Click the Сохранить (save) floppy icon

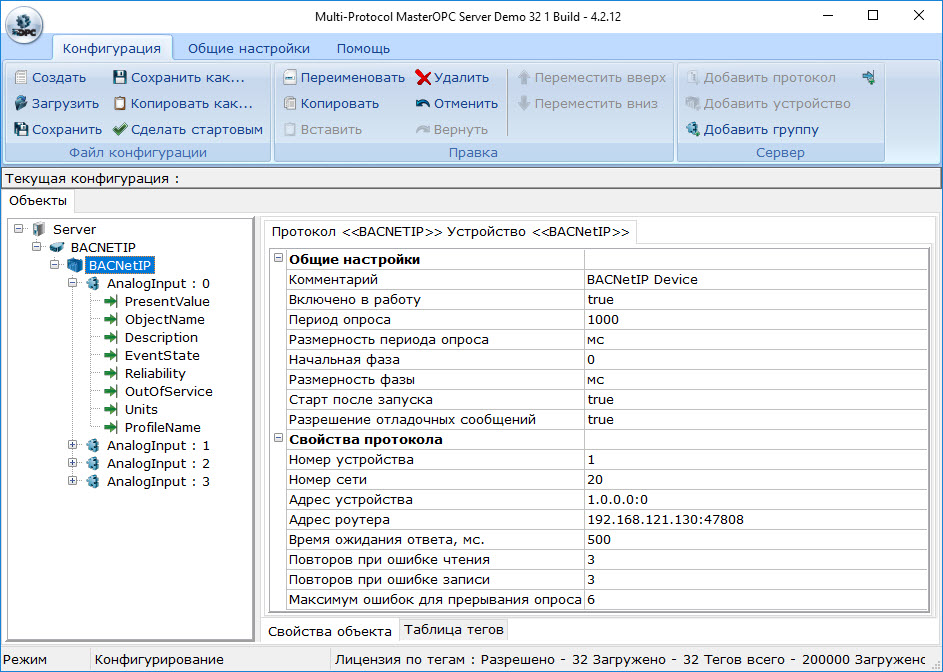[x=21, y=129]
